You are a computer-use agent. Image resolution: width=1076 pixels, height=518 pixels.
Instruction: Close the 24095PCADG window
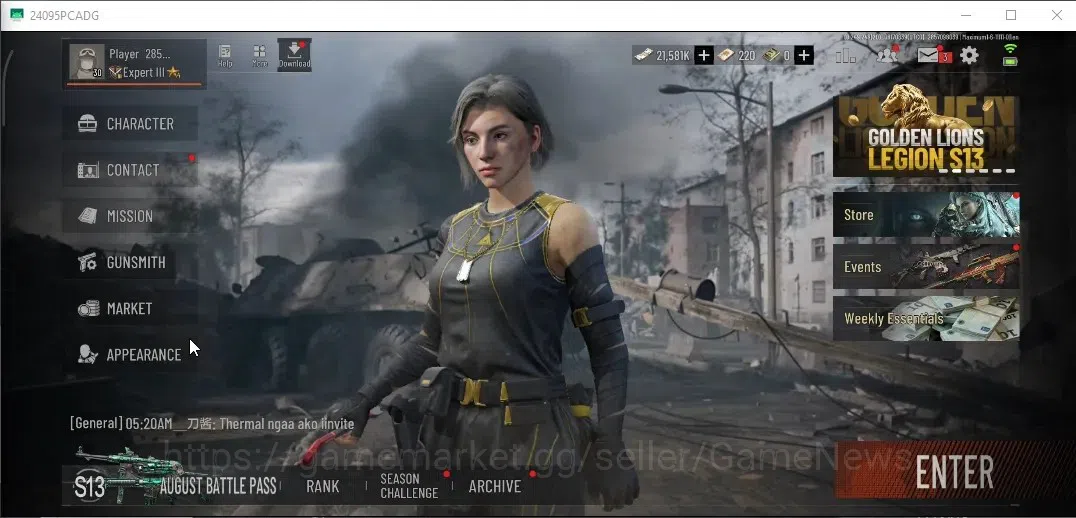click(1057, 15)
